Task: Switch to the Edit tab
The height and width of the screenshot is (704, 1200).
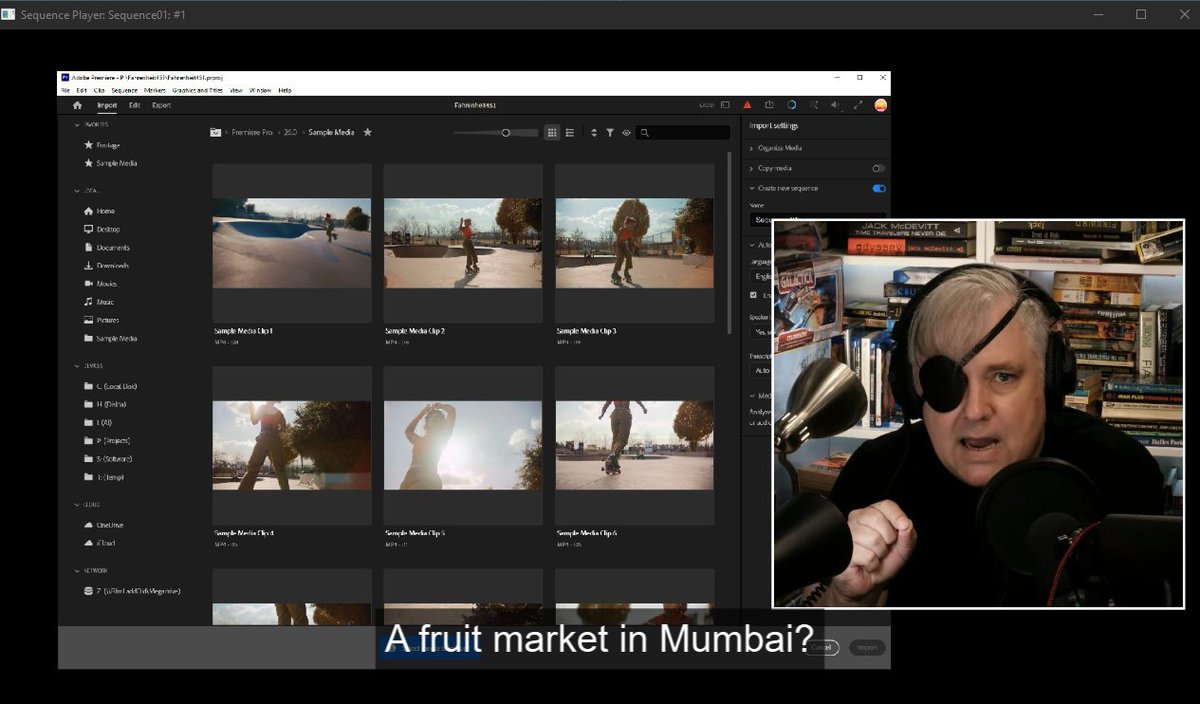Action: pyautogui.click(x=134, y=105)
